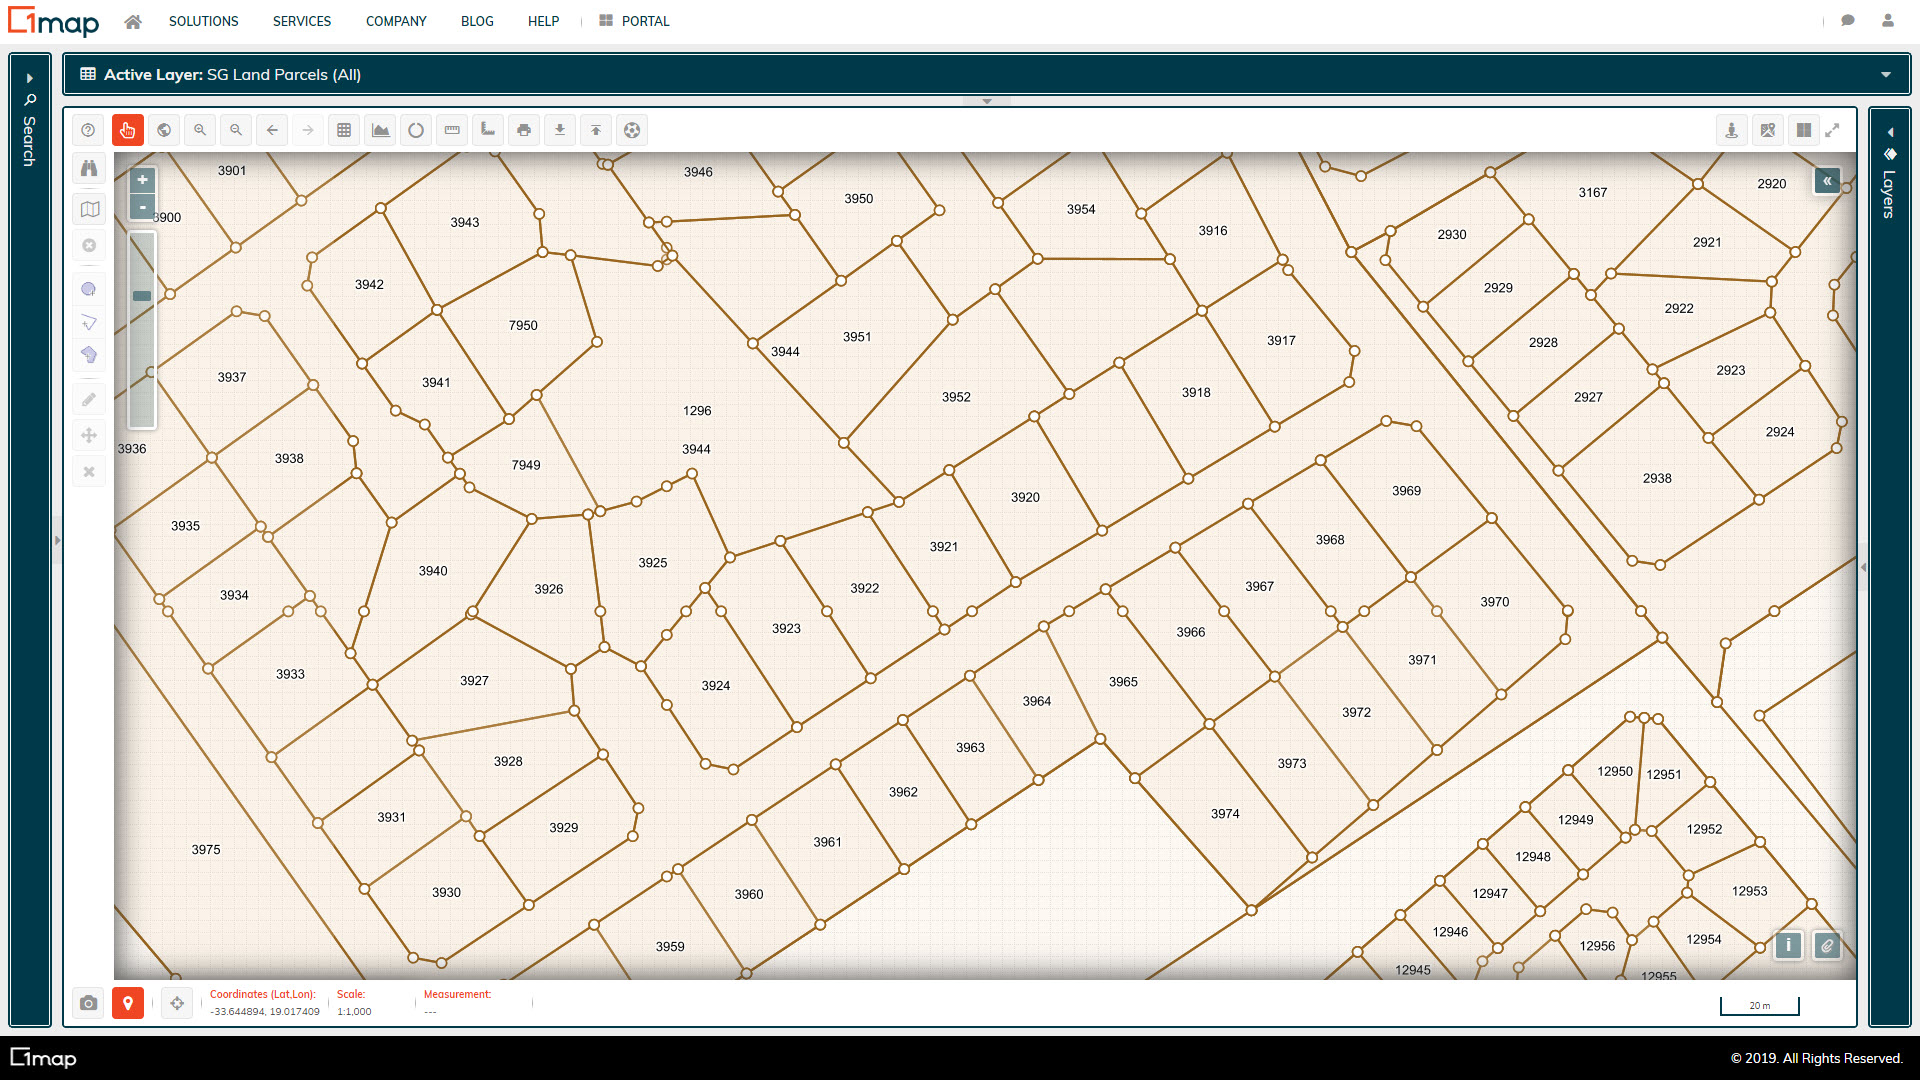Print the map with printer icon
The image size is (1920, 1080).
click(524, 130)
